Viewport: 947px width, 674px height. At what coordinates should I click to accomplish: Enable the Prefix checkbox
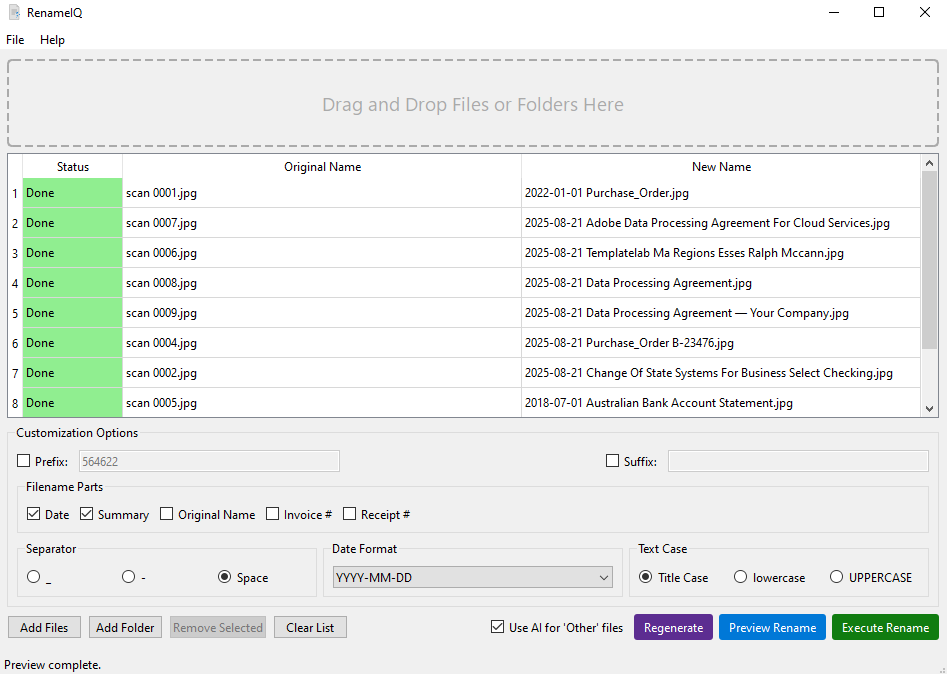[x=24, y=461]
